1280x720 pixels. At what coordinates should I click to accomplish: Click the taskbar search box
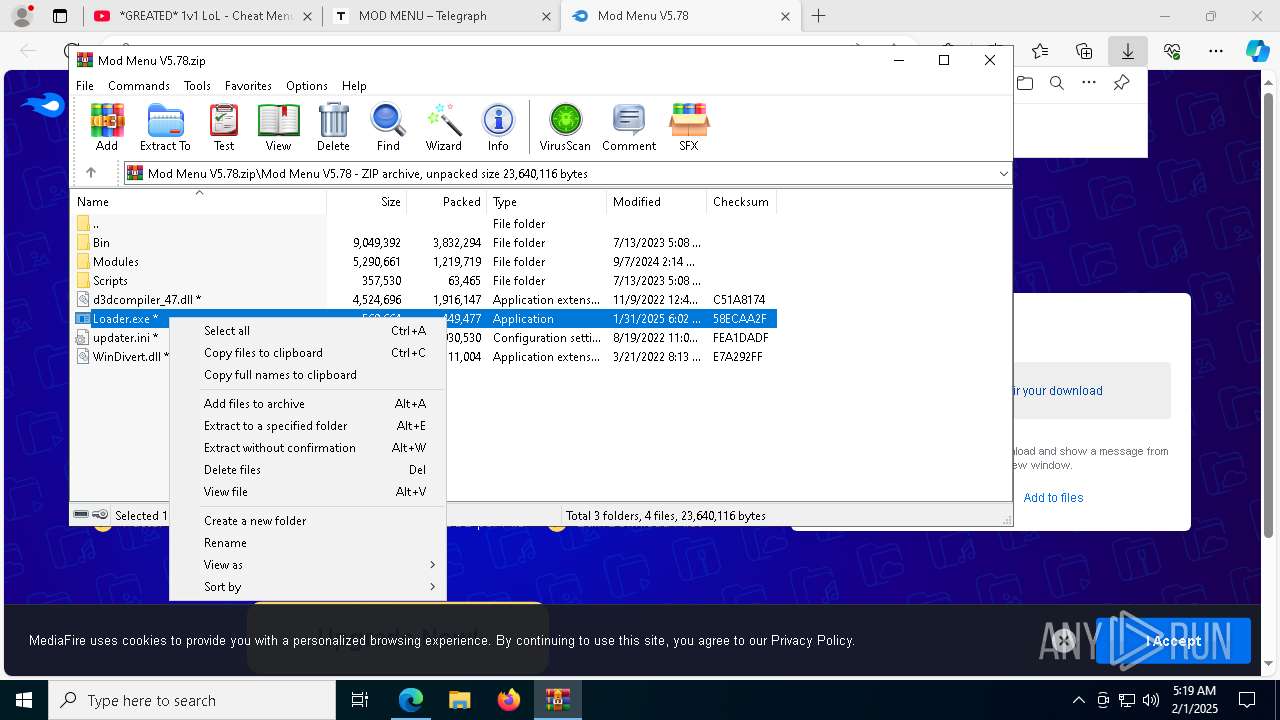192,700
